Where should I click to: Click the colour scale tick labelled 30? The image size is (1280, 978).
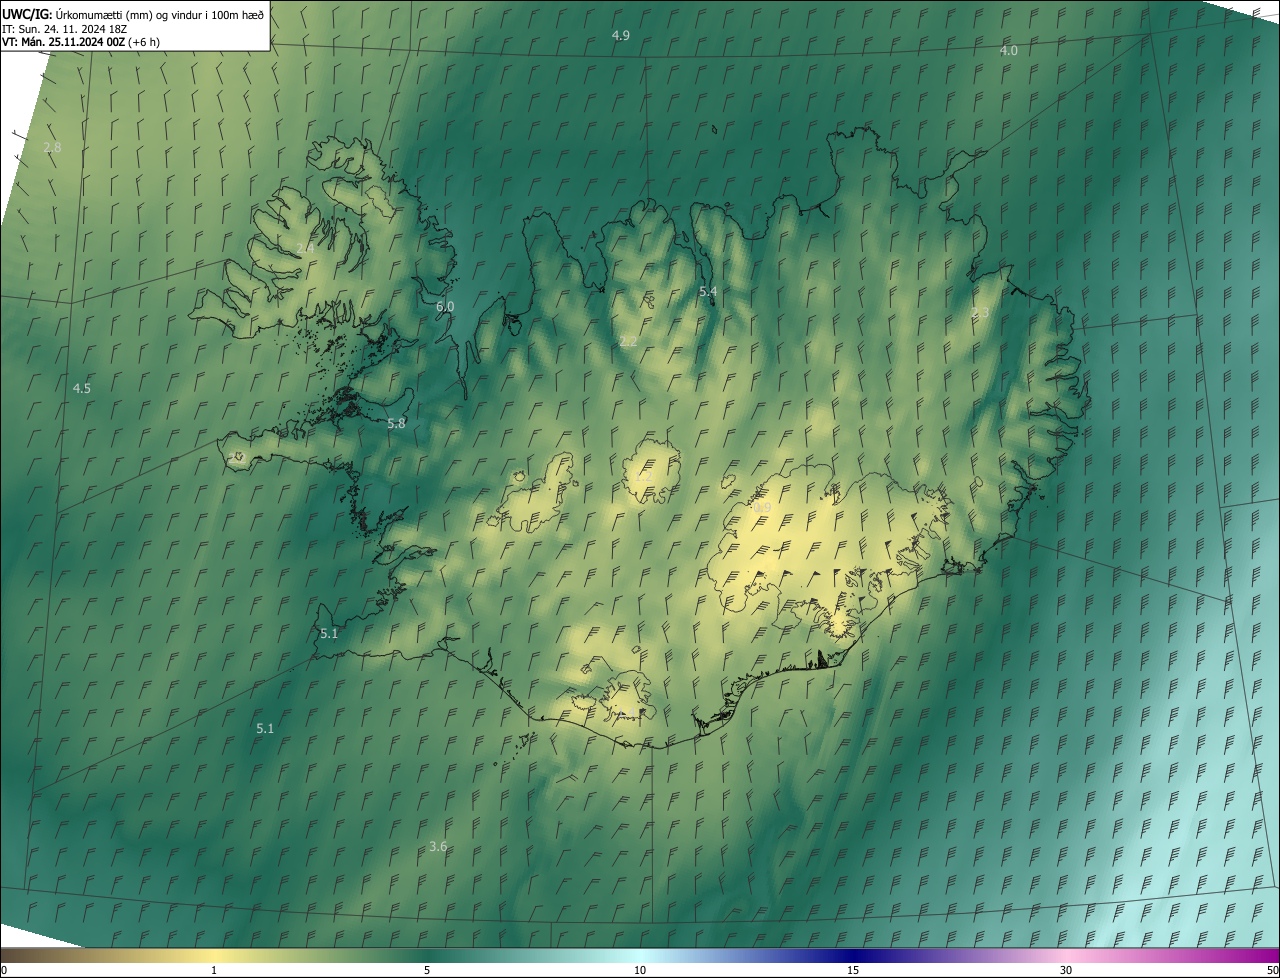[x=1066, y=971]
